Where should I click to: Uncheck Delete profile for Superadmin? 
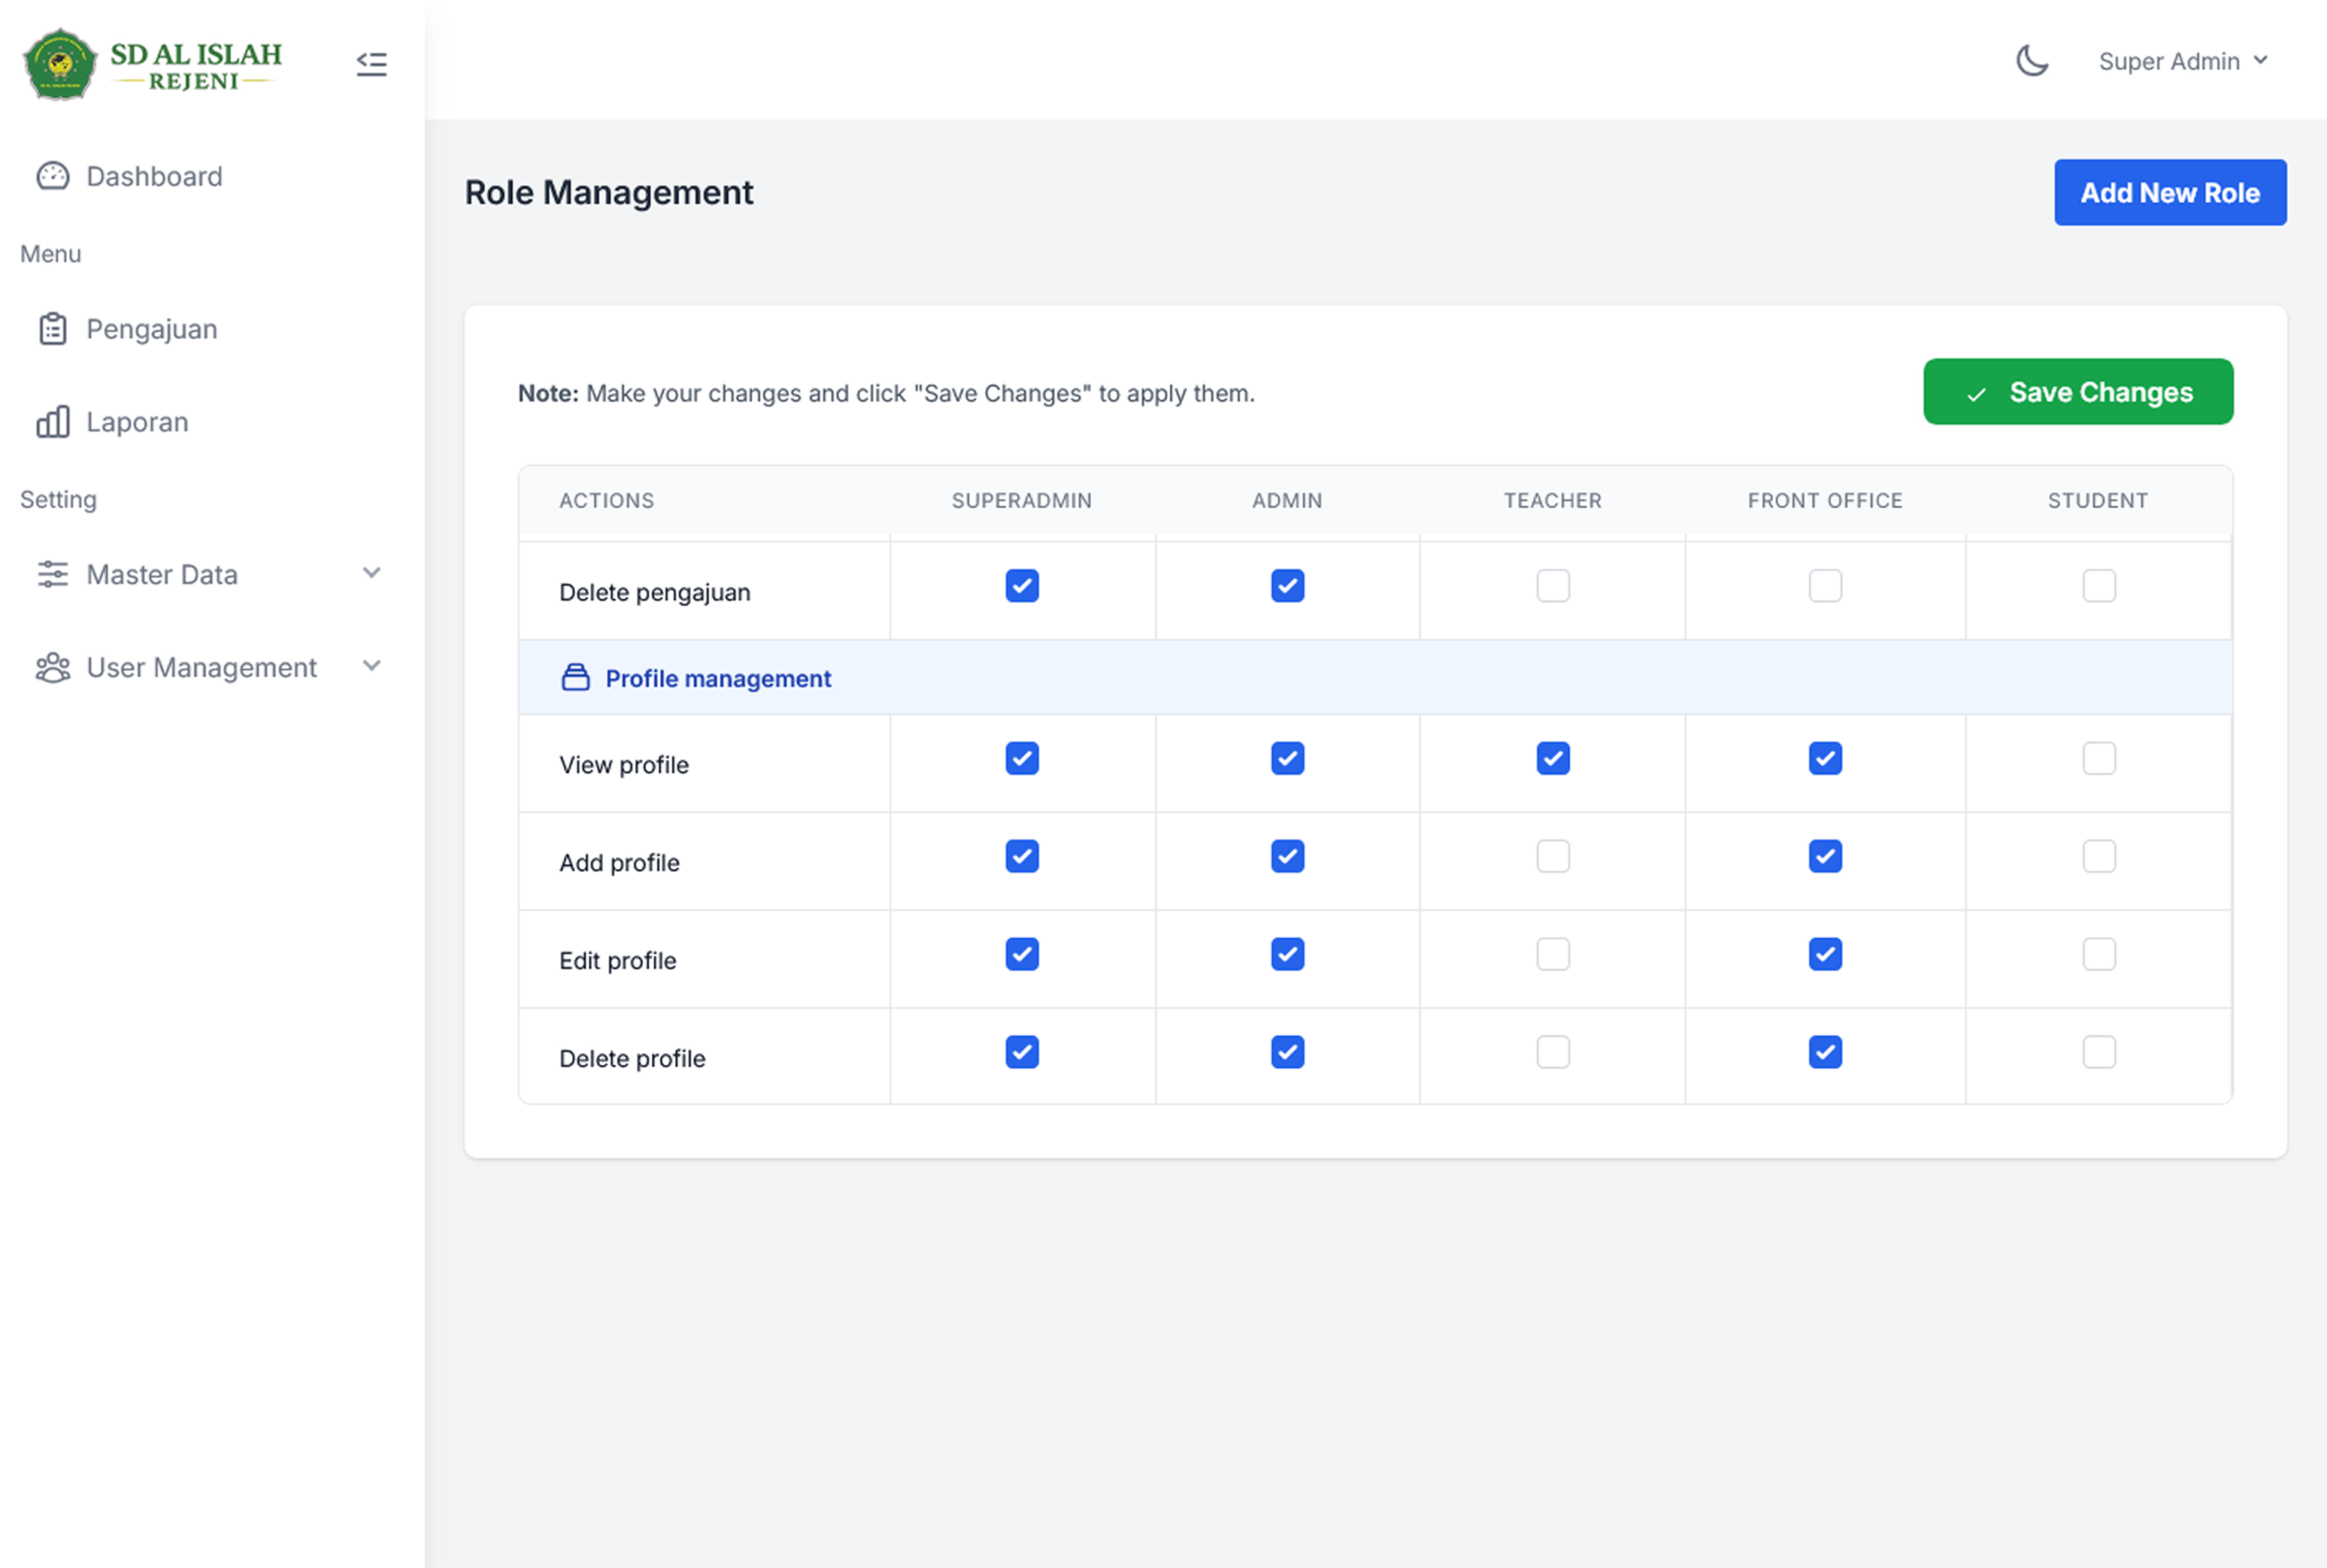1022,1053
